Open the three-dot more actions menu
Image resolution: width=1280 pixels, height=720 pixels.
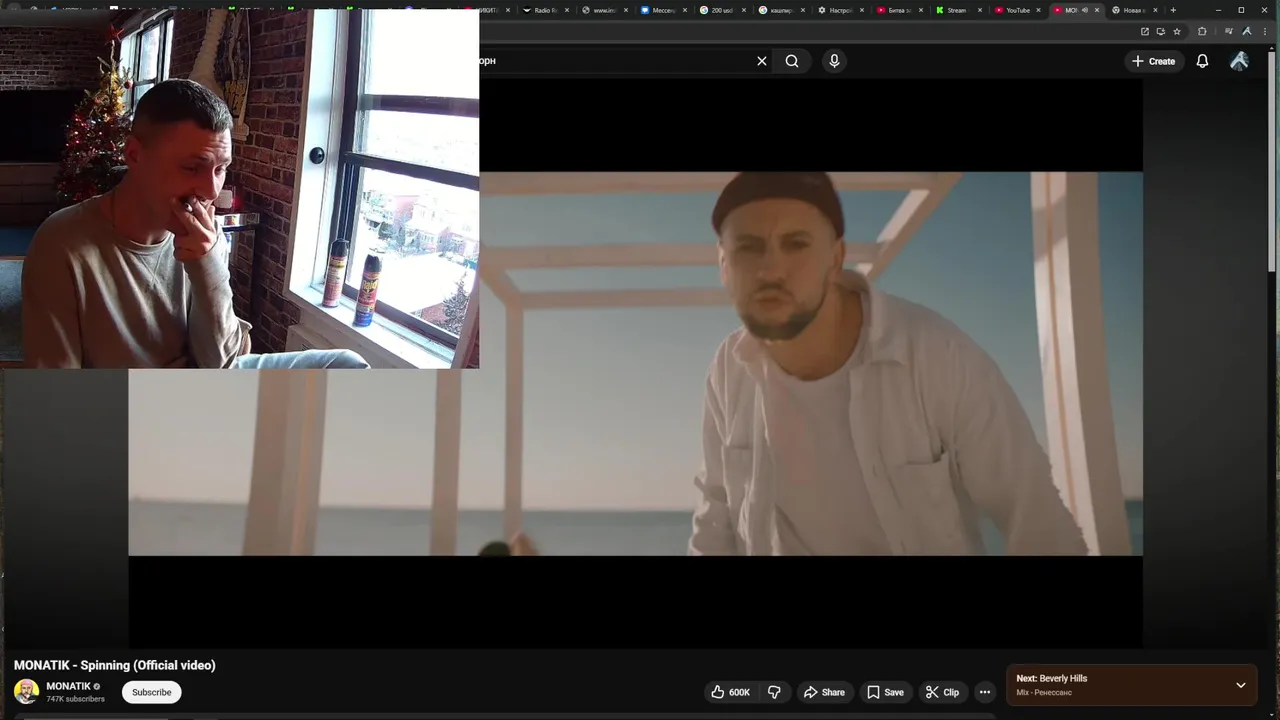pos(985,692)
